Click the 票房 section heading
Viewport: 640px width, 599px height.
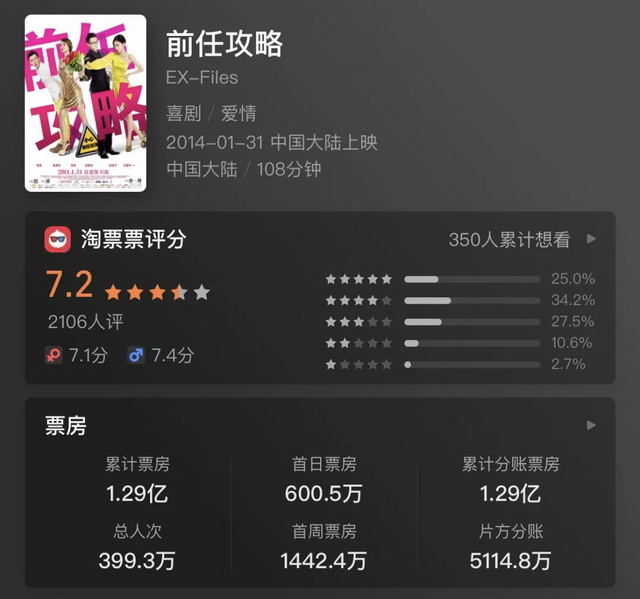[x=66, y=426]
